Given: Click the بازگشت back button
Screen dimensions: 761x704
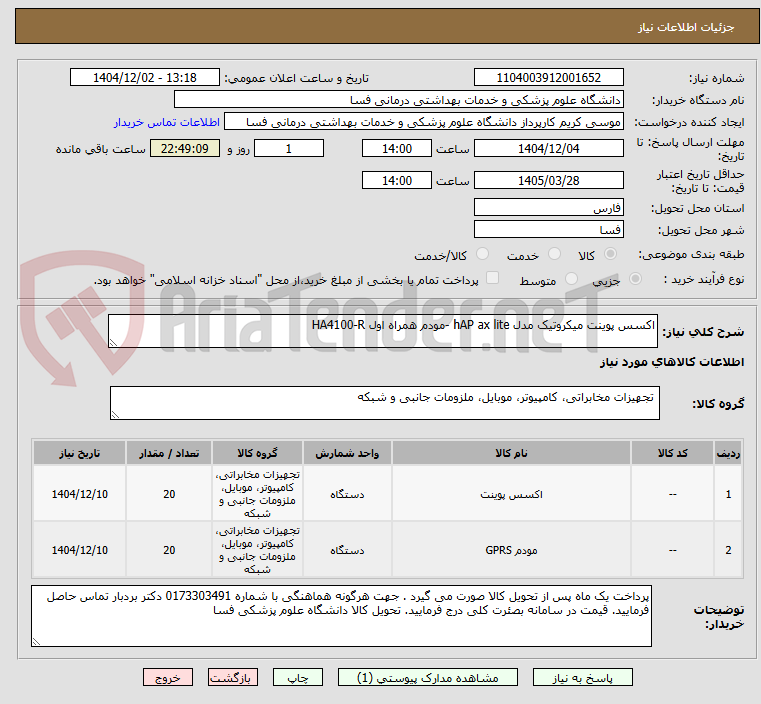Looking at the screenshot, I should pos(233,677).
